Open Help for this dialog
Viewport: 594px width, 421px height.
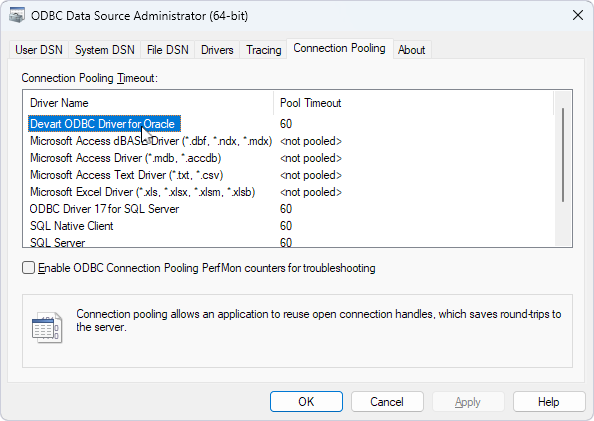[549, 401]
